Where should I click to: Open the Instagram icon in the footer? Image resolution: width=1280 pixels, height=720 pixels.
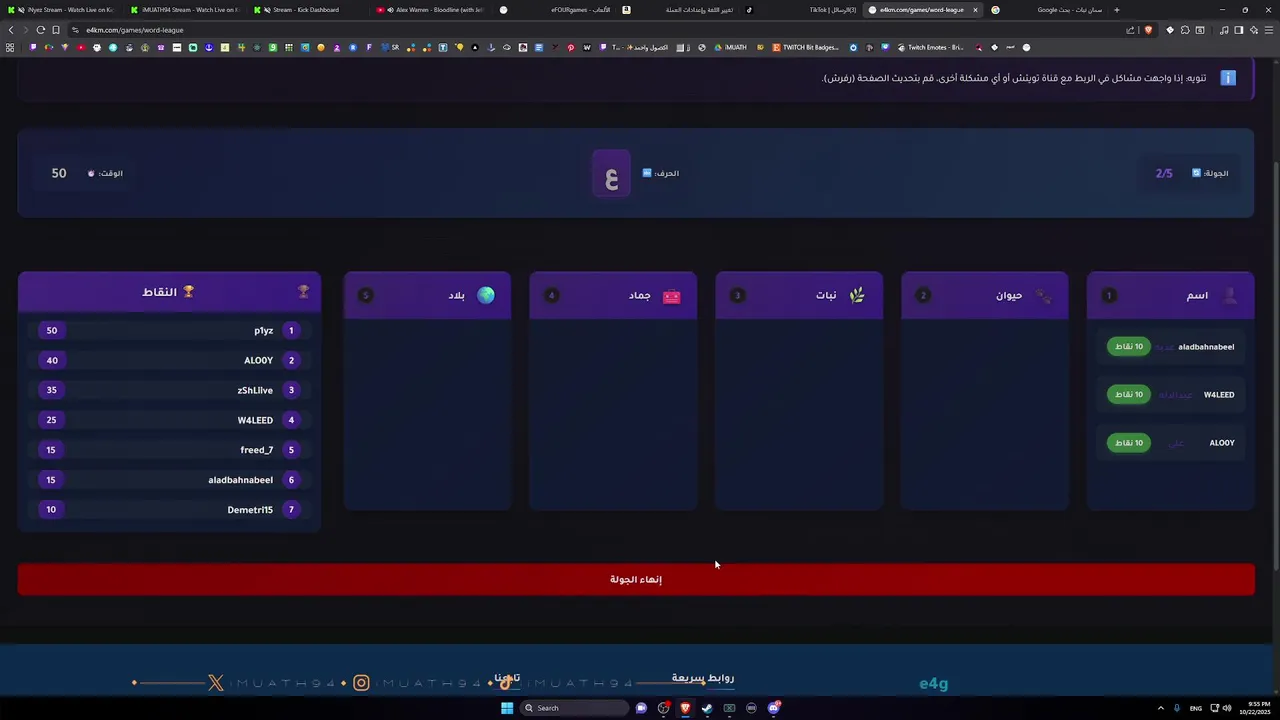[x=361, y=683]
